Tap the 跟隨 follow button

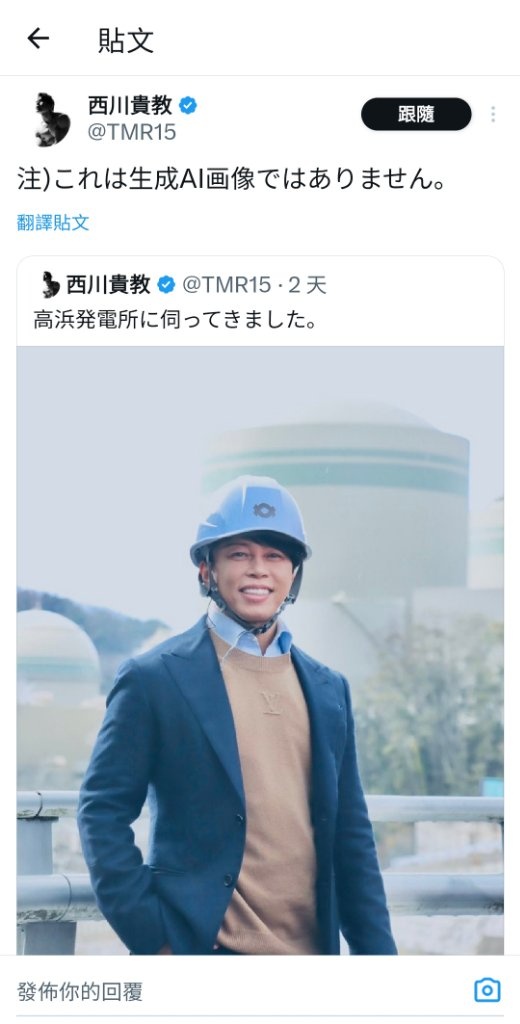point(416,114)
